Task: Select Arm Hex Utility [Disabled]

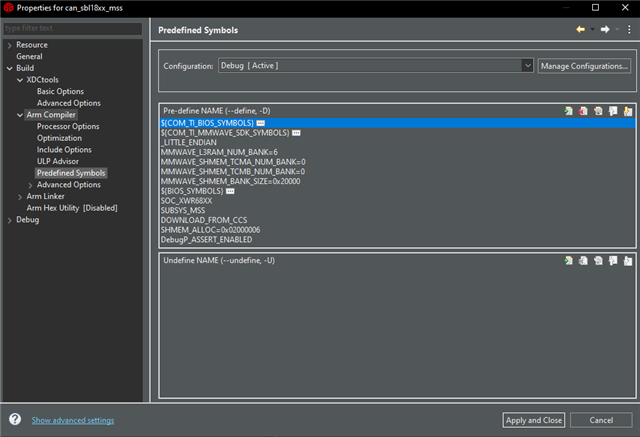Action: (72, 208)
